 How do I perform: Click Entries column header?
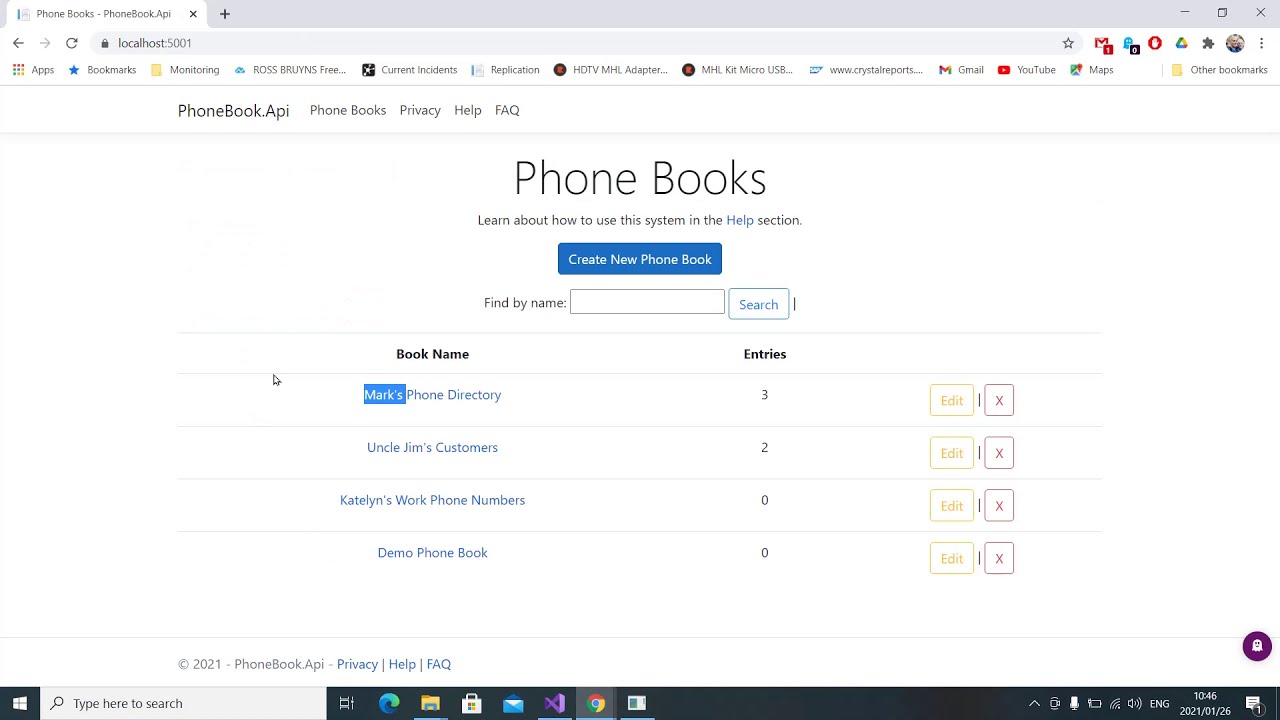click(765, 354)
